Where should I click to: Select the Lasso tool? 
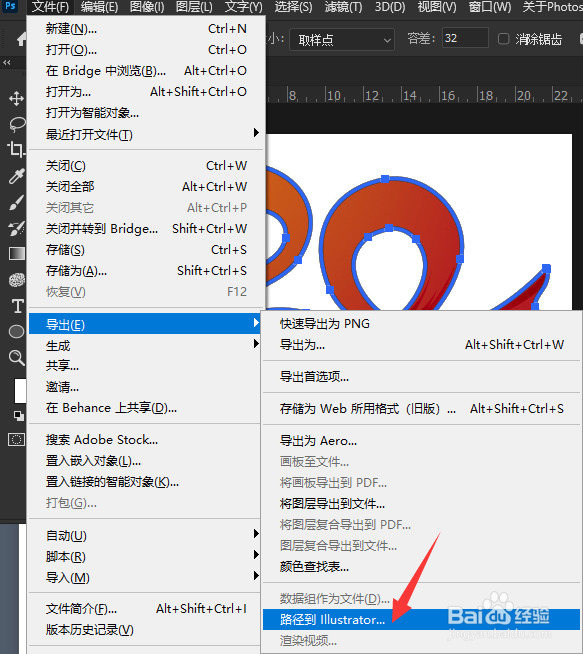coord(17,124)
